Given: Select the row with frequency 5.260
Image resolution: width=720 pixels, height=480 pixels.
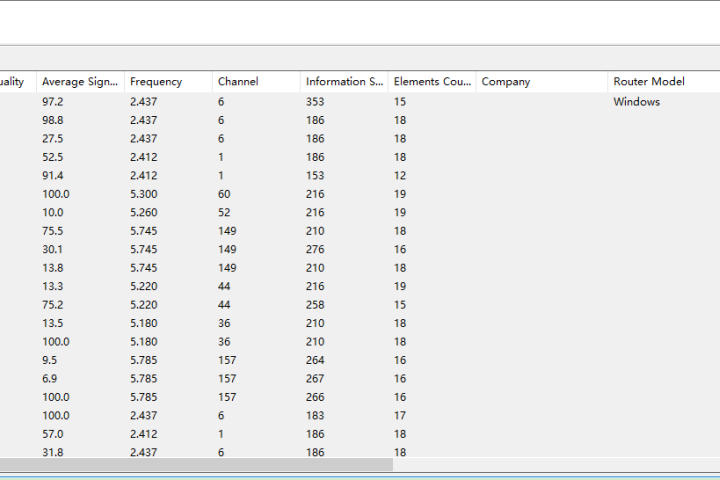Looking at the screenshot, I should coord(360,212).
